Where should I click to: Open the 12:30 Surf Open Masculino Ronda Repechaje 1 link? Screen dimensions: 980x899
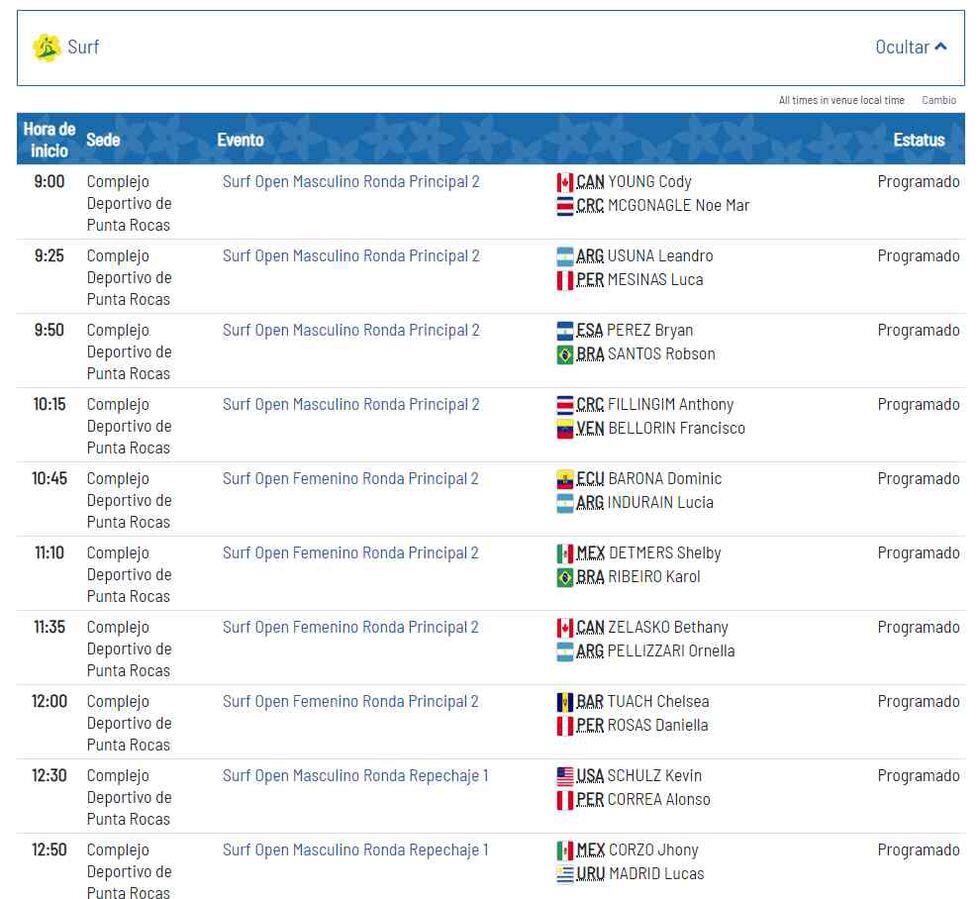355,776
